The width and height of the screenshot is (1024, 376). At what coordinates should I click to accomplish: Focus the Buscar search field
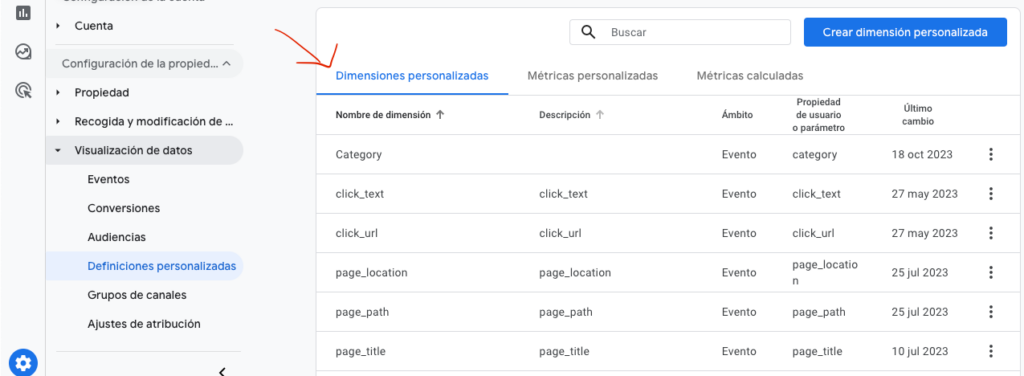680,32
